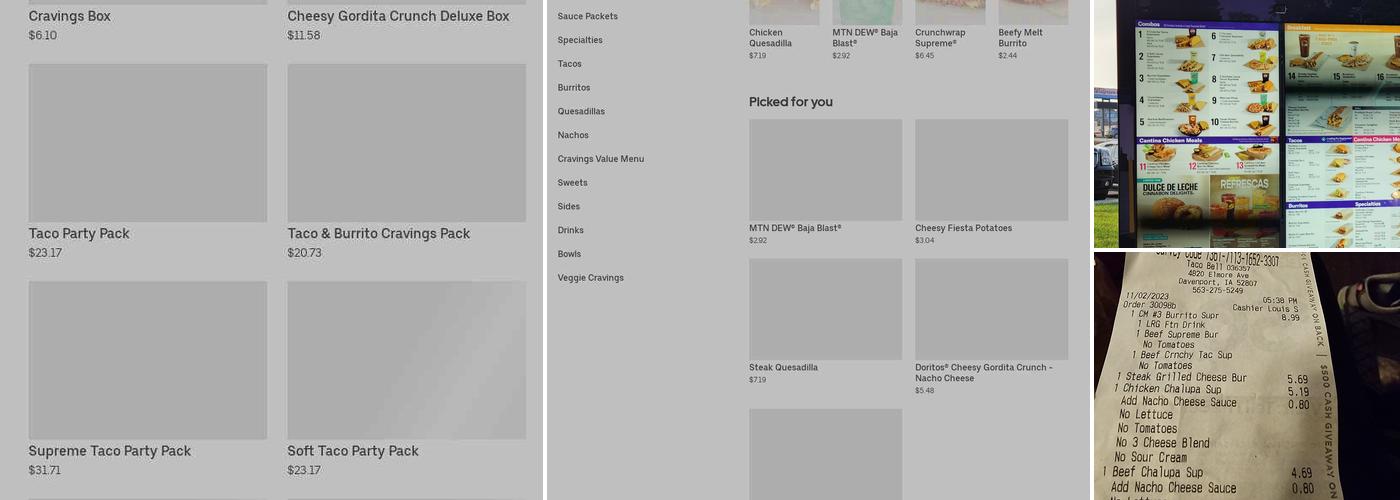
Task: Open the Steak Quesadilla image
Action: (825, 309)
